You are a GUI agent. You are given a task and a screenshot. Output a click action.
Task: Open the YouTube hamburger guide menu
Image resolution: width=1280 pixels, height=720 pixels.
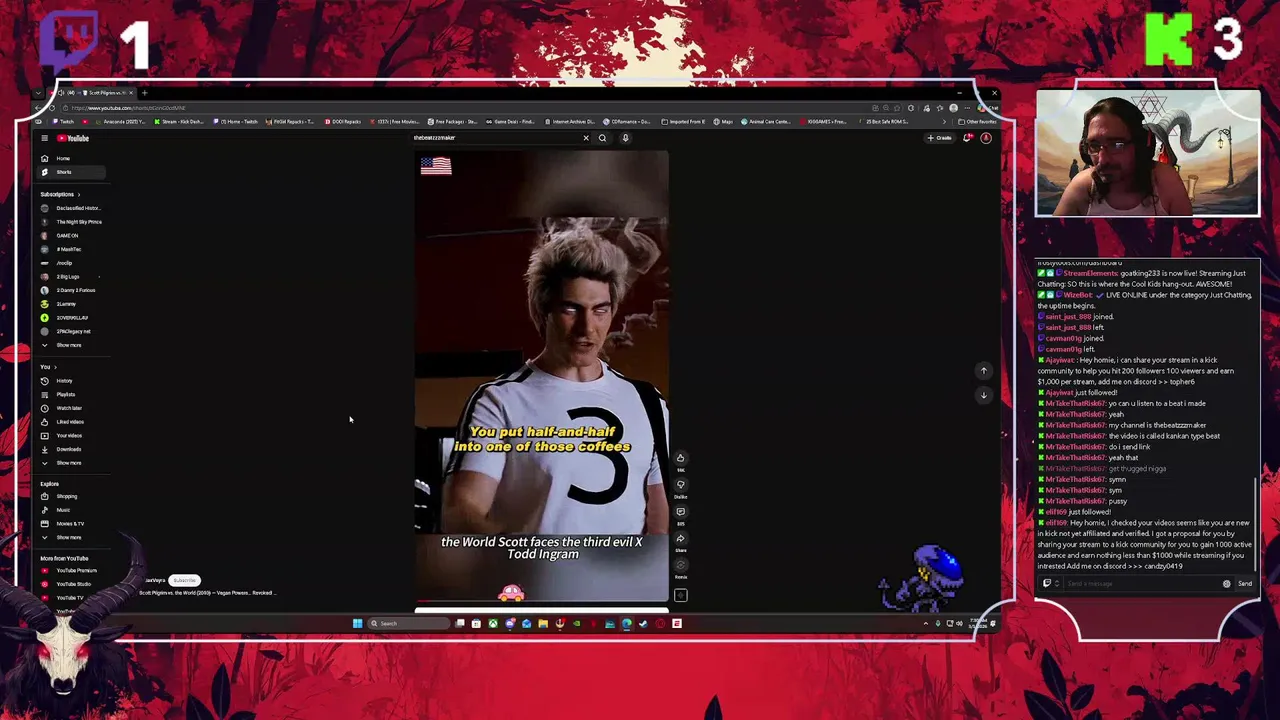coord(44,138)
